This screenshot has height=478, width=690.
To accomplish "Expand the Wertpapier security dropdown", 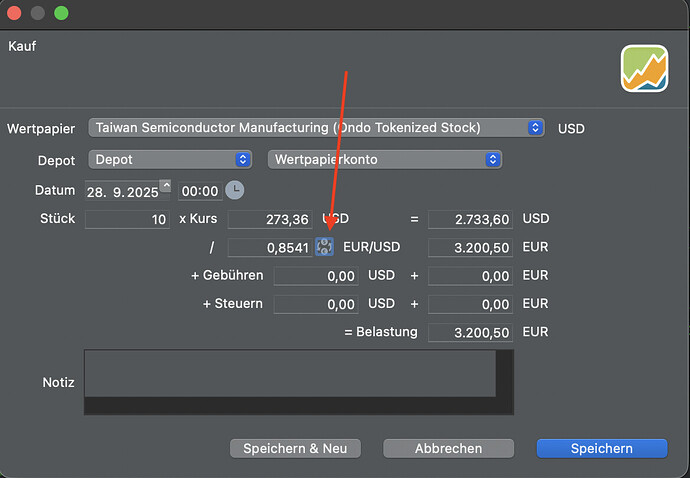I will point(536,128).
